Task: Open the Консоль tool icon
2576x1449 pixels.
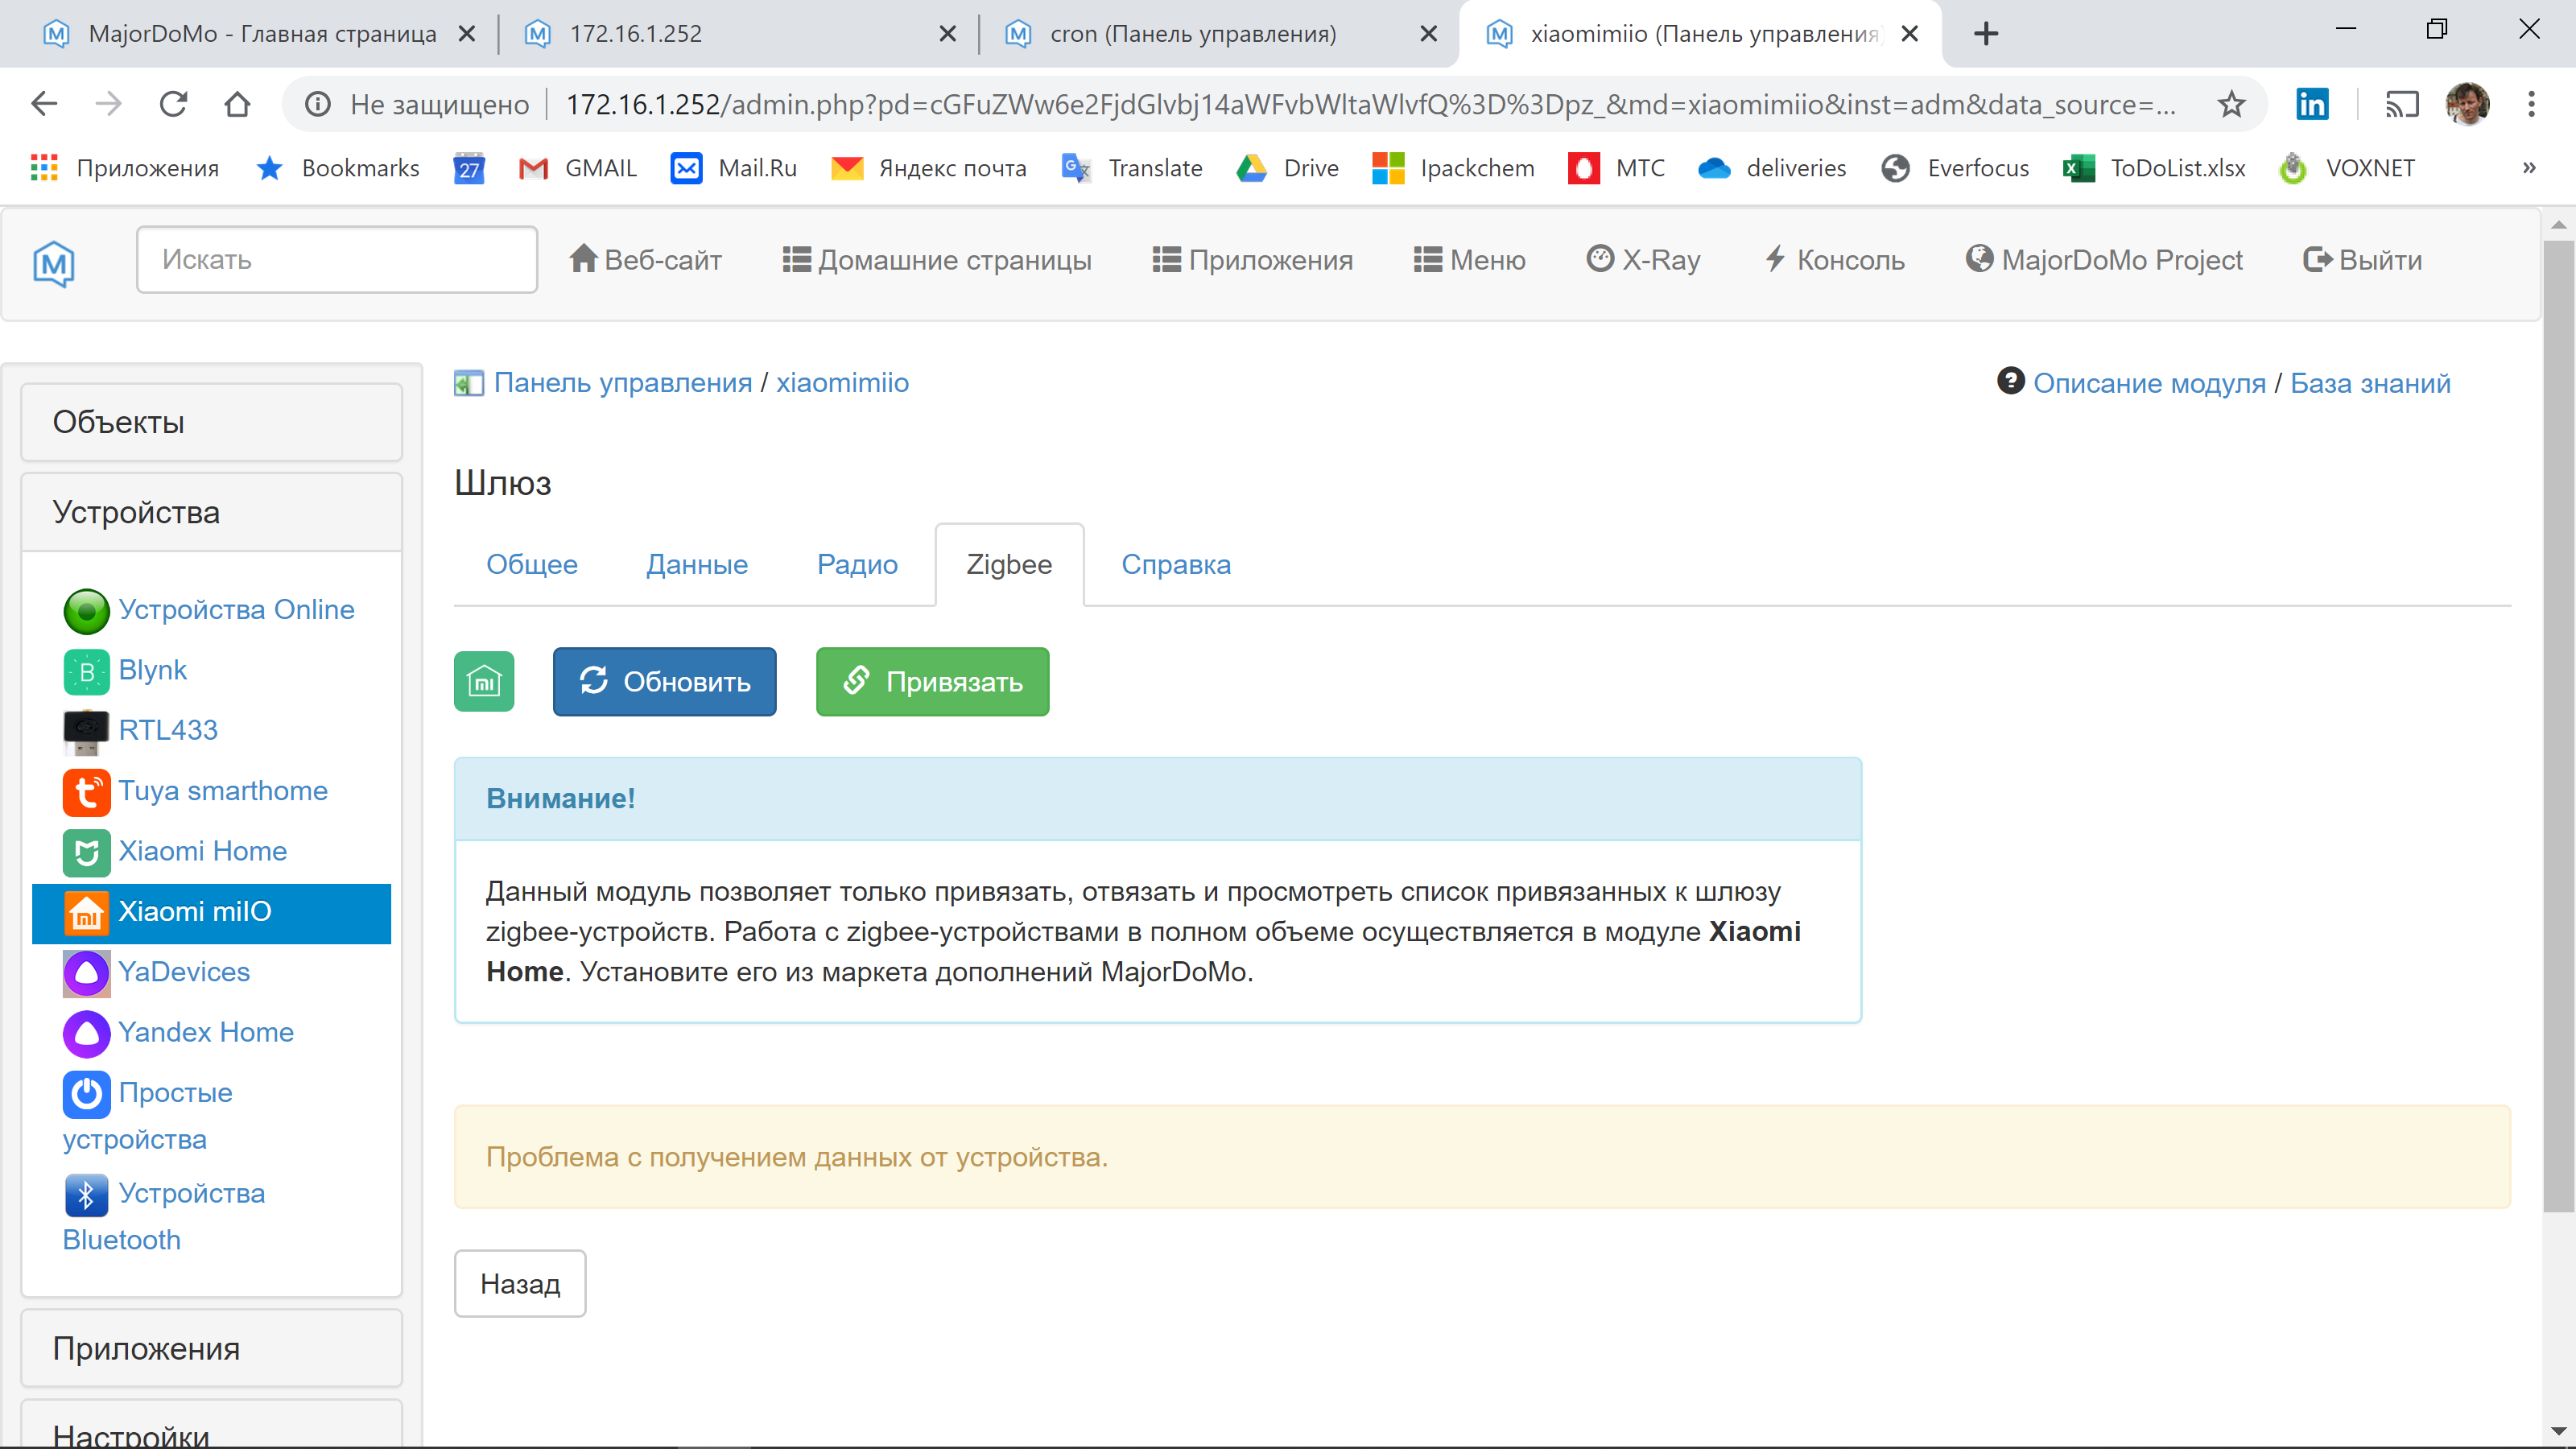Action: click(1775, 259)
